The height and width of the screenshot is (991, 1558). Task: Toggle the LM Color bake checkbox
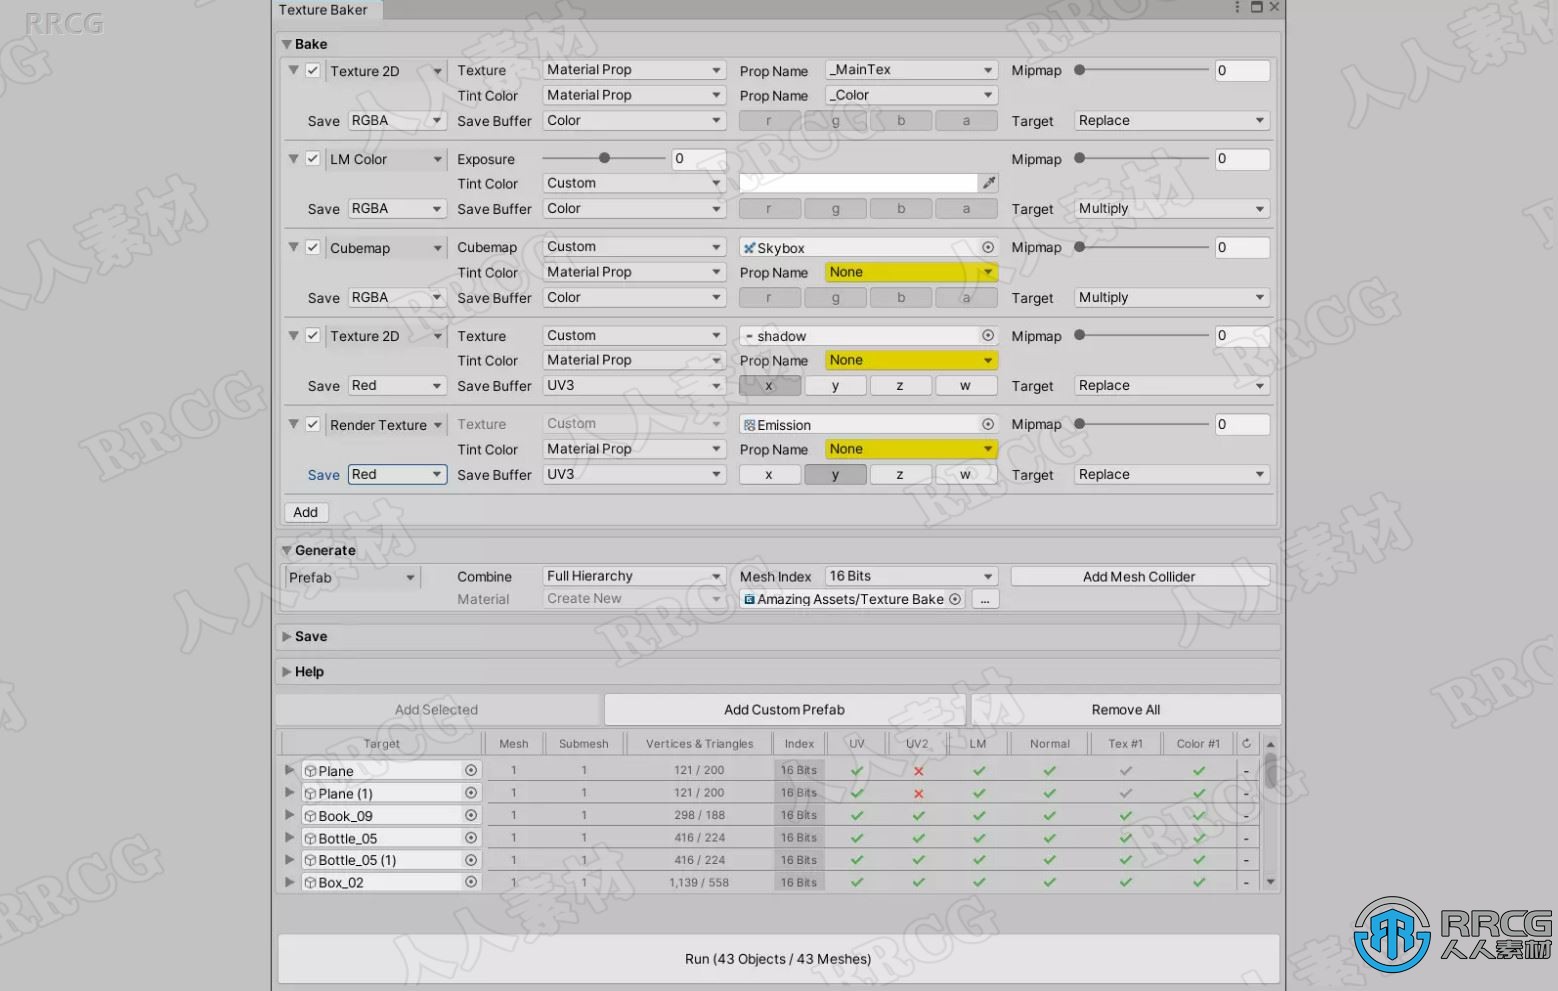[313, 158]
